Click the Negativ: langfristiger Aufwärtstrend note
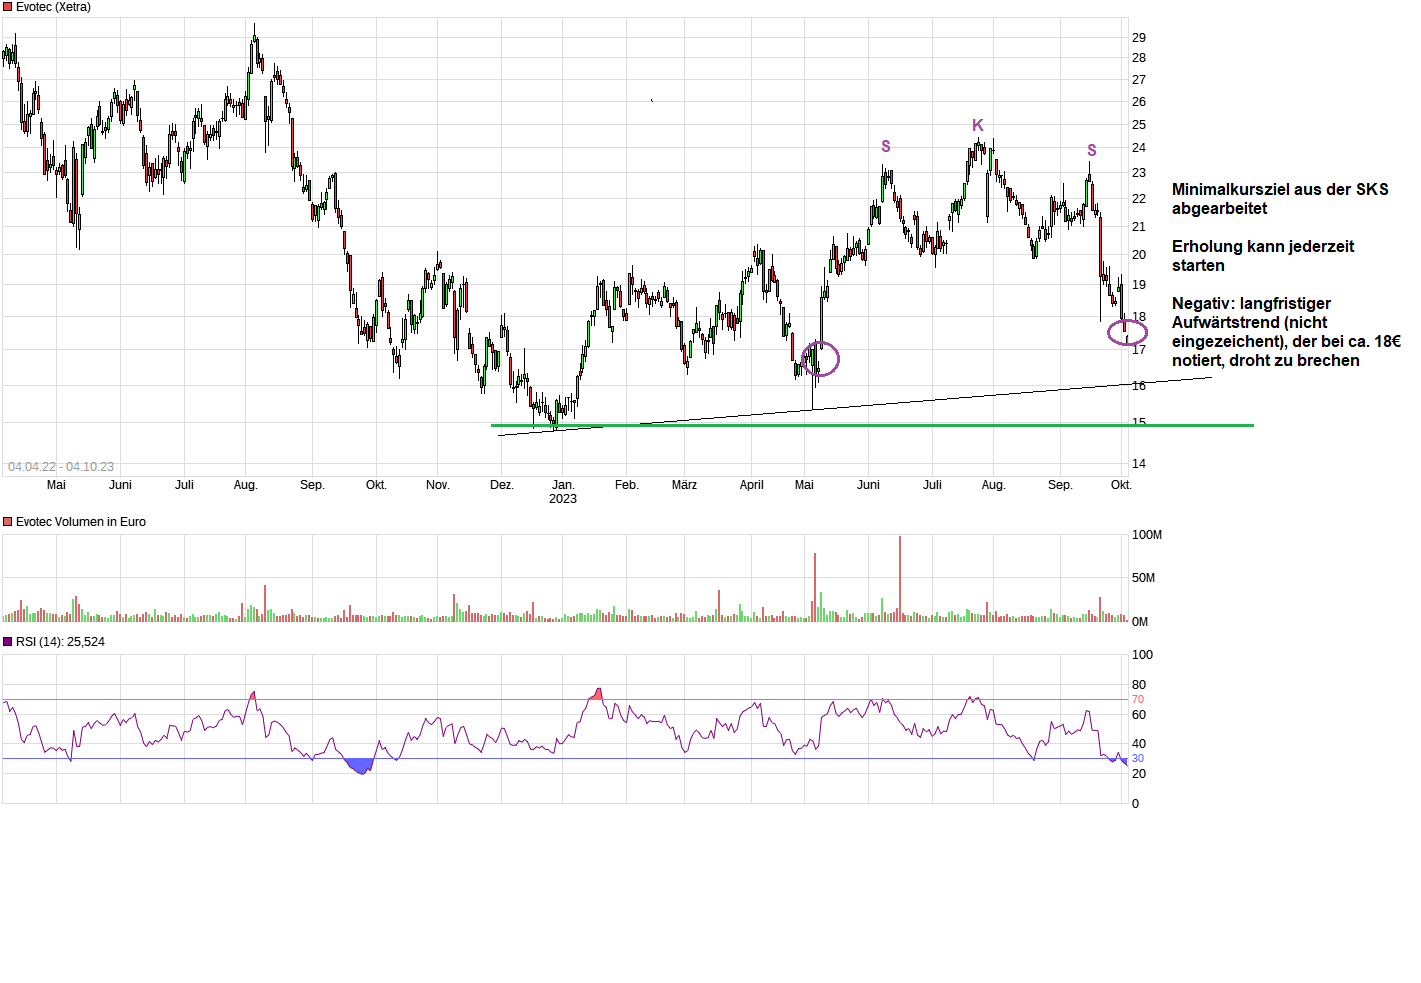 click(x=1286, y=332)
